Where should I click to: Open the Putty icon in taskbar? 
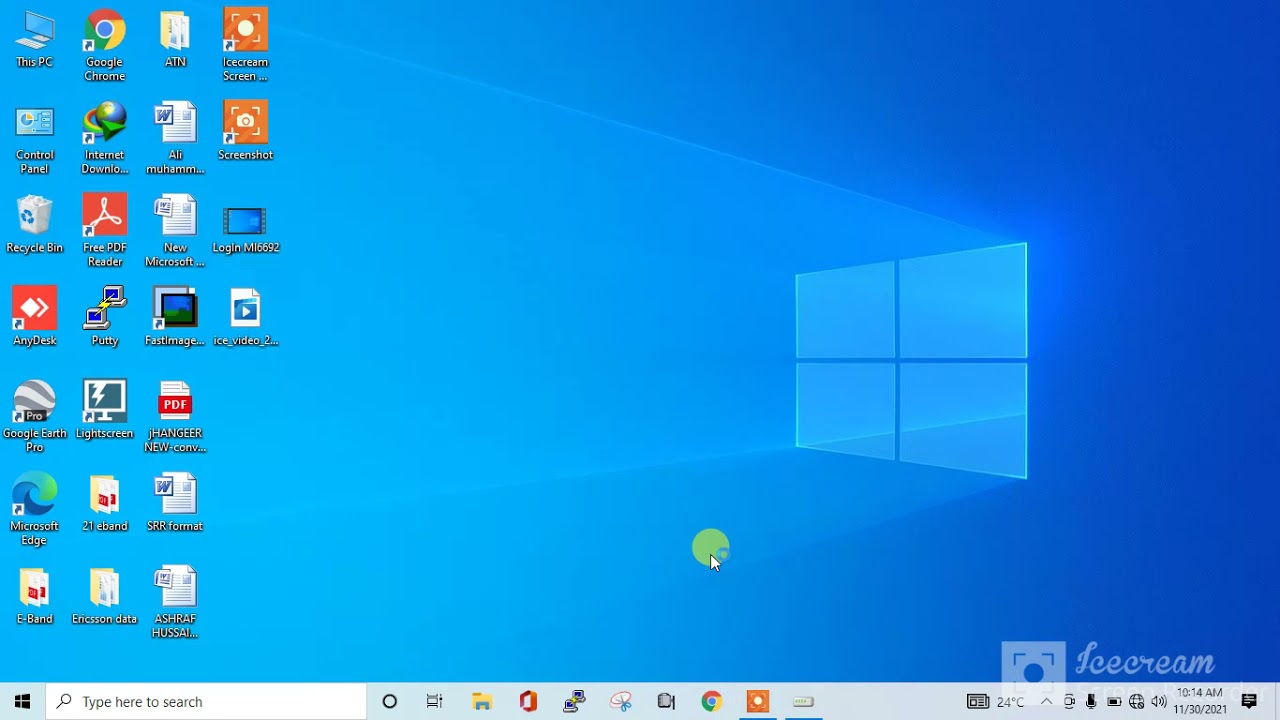pos(574,702)
